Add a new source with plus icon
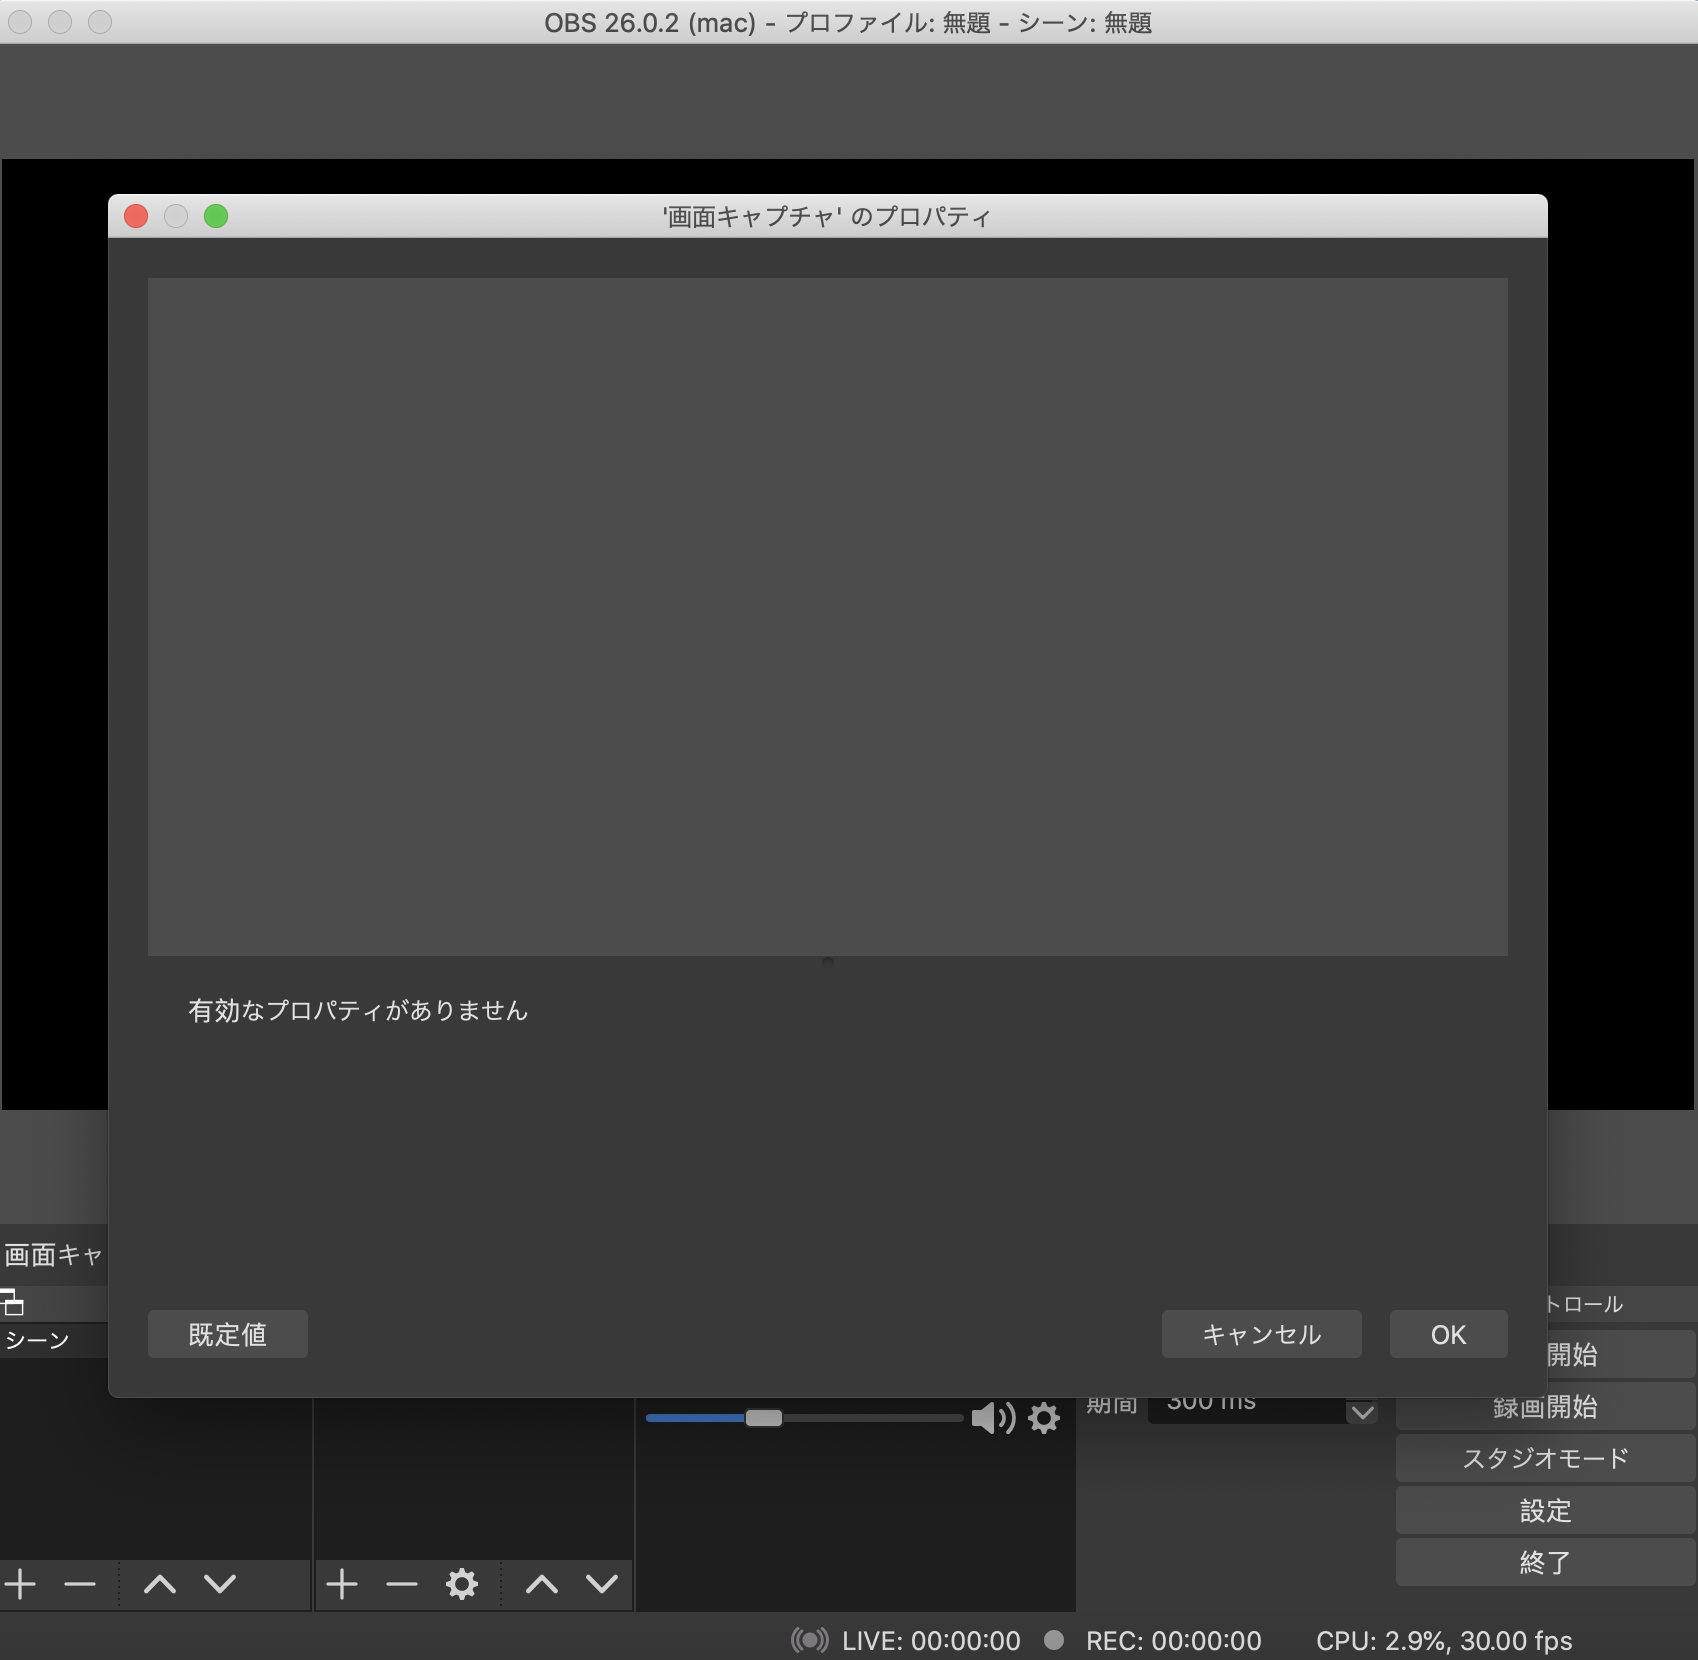1698x1660 pixels. [x=342, y=1584]
